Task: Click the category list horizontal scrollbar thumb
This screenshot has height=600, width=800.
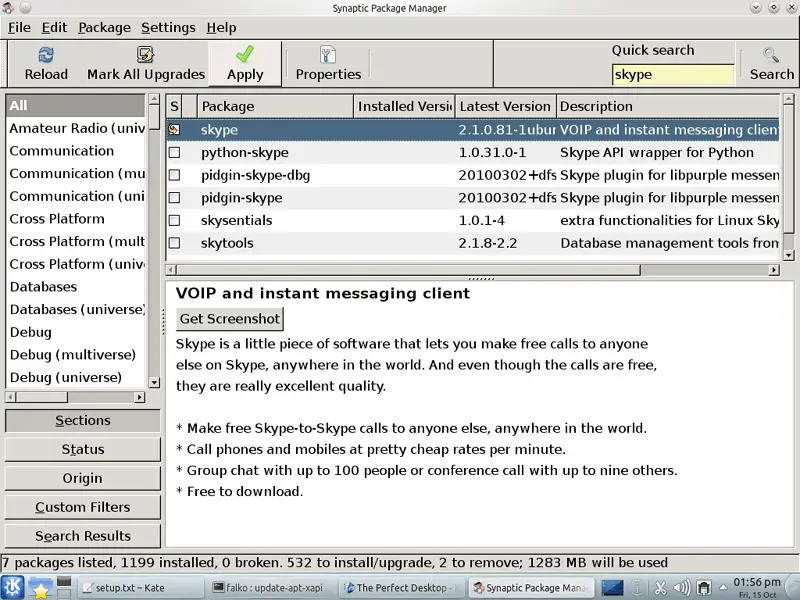Action: tap(42, 397)
